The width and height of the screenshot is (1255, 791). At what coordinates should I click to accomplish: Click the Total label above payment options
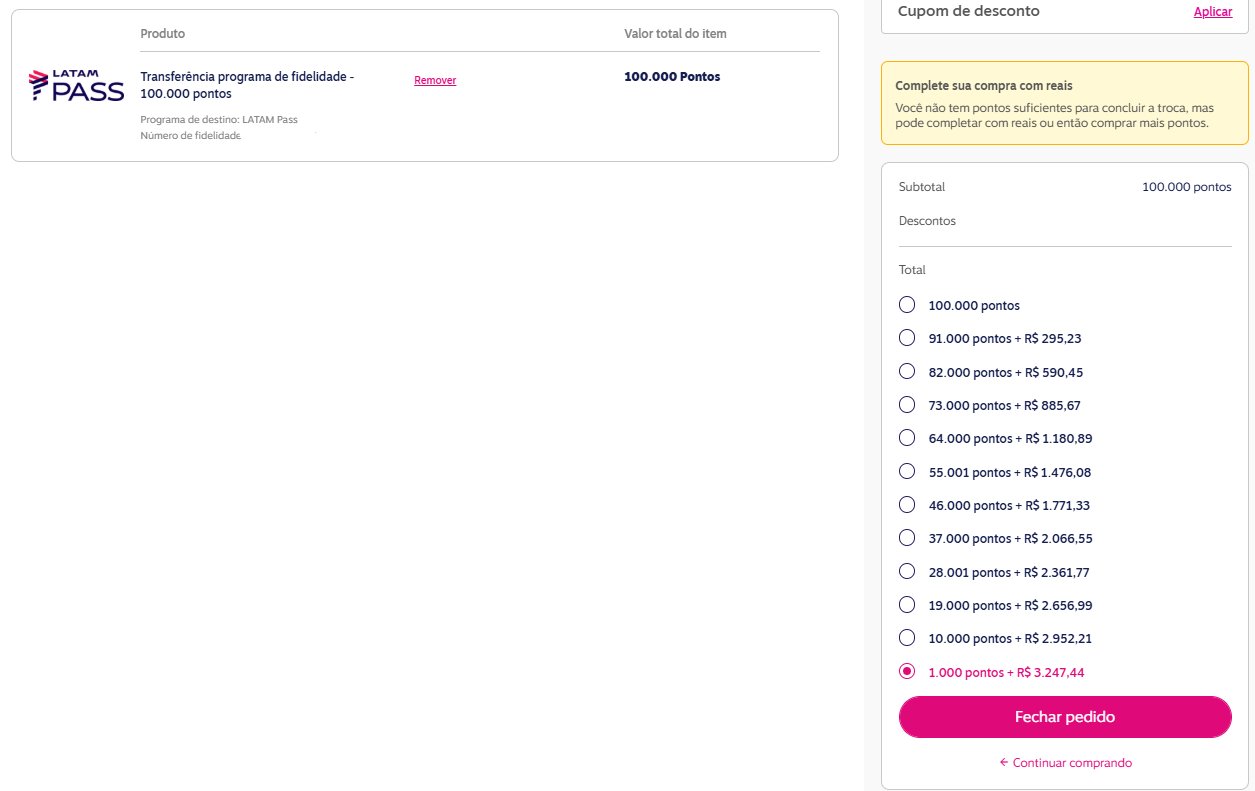coord(912,270)
